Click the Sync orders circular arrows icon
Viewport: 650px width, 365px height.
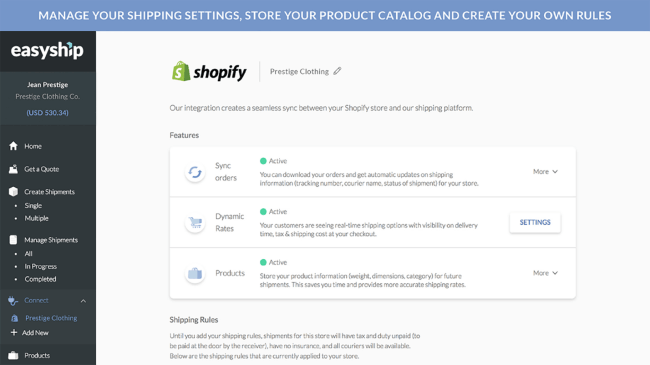(195, 172)
